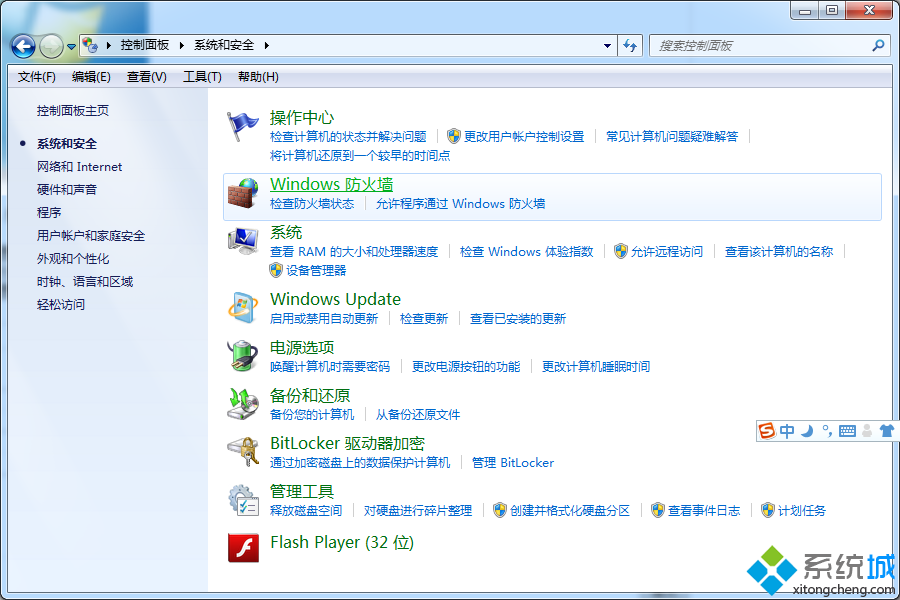Image resolution: width=900 pixels, height=600 pixels.
Task: Click the Windows Update icon
Action: (243, 306)
